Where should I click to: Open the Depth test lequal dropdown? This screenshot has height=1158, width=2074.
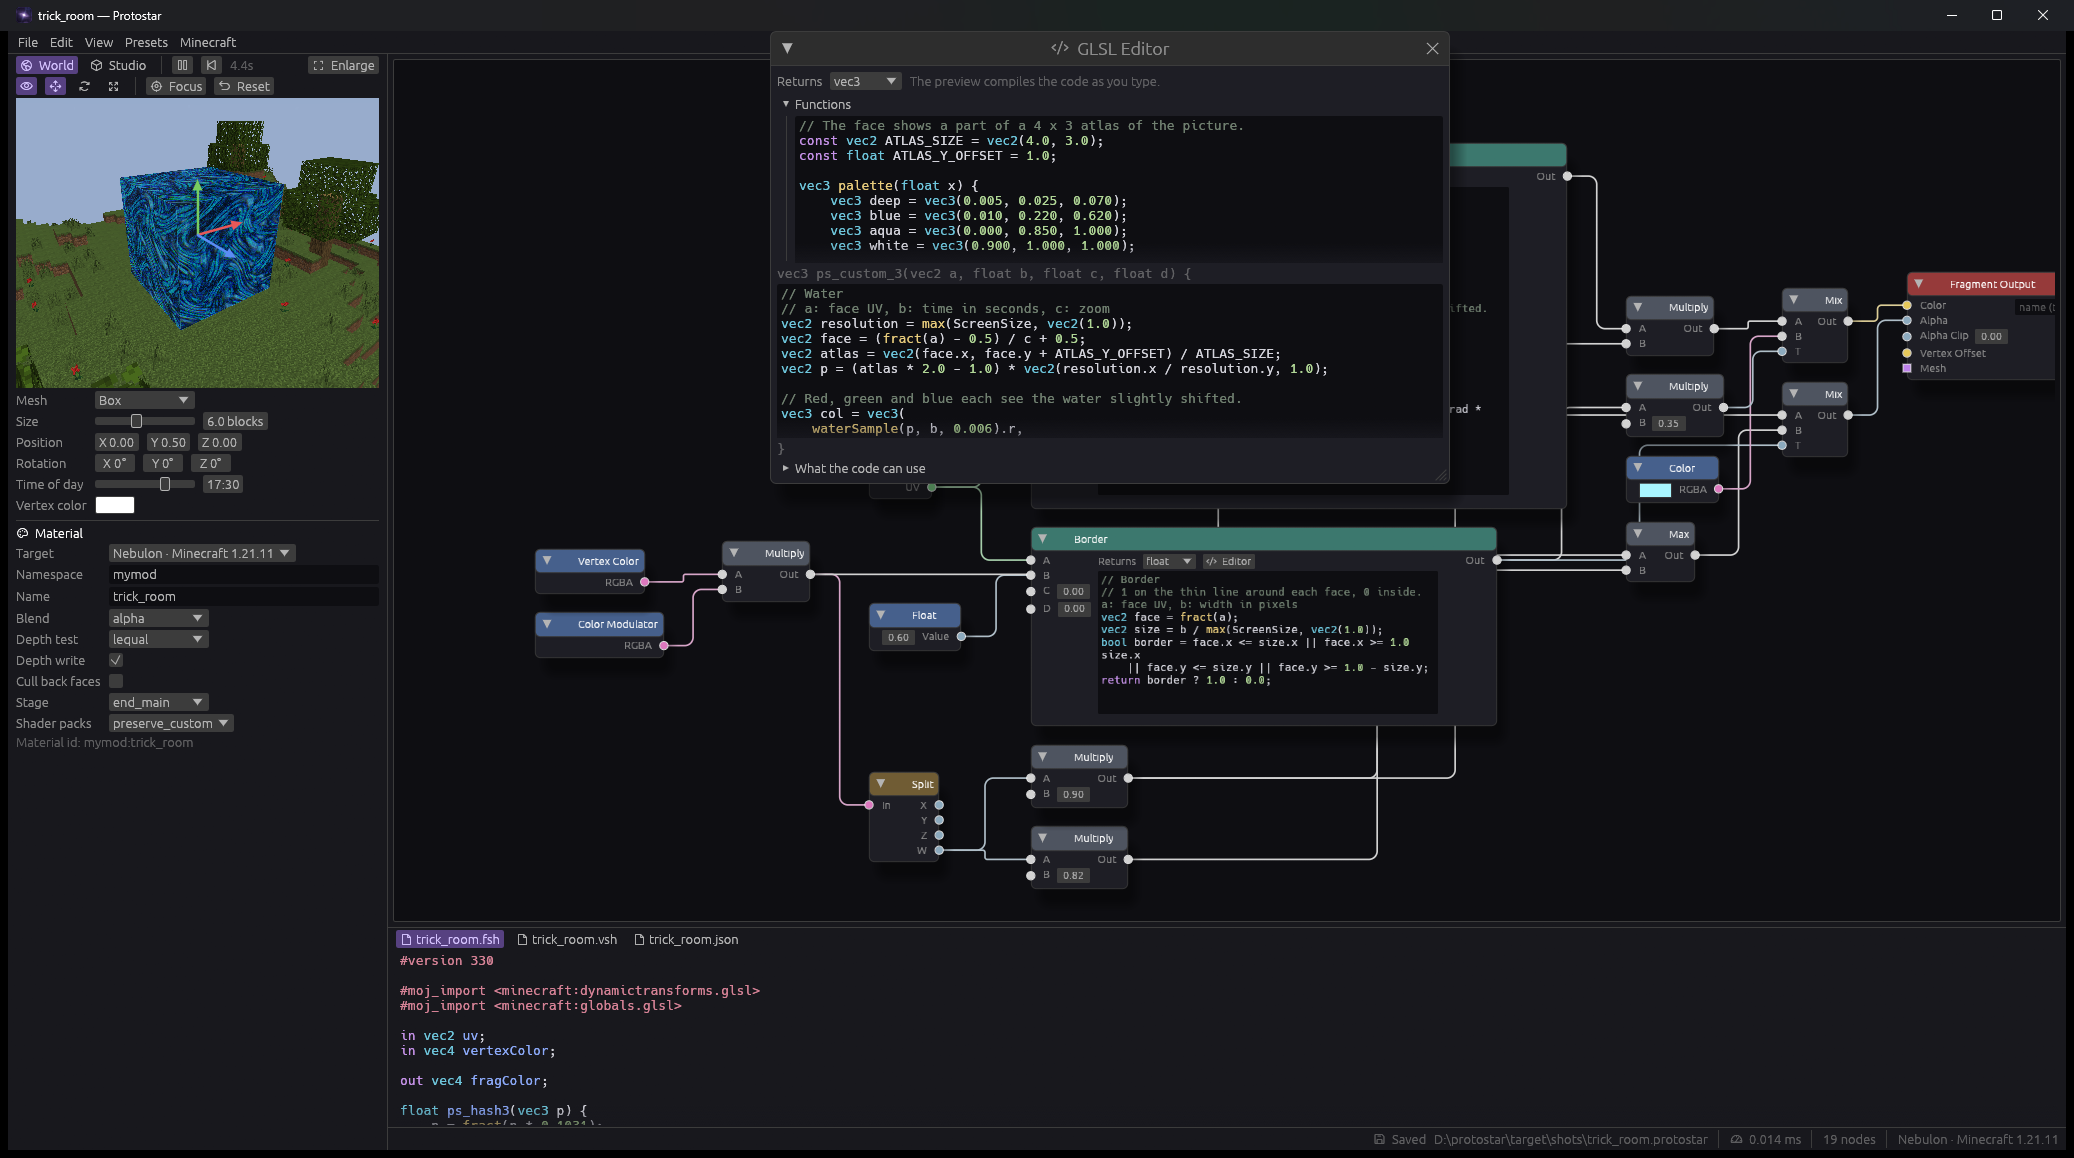pyautogui.click(x=158, y=639)
